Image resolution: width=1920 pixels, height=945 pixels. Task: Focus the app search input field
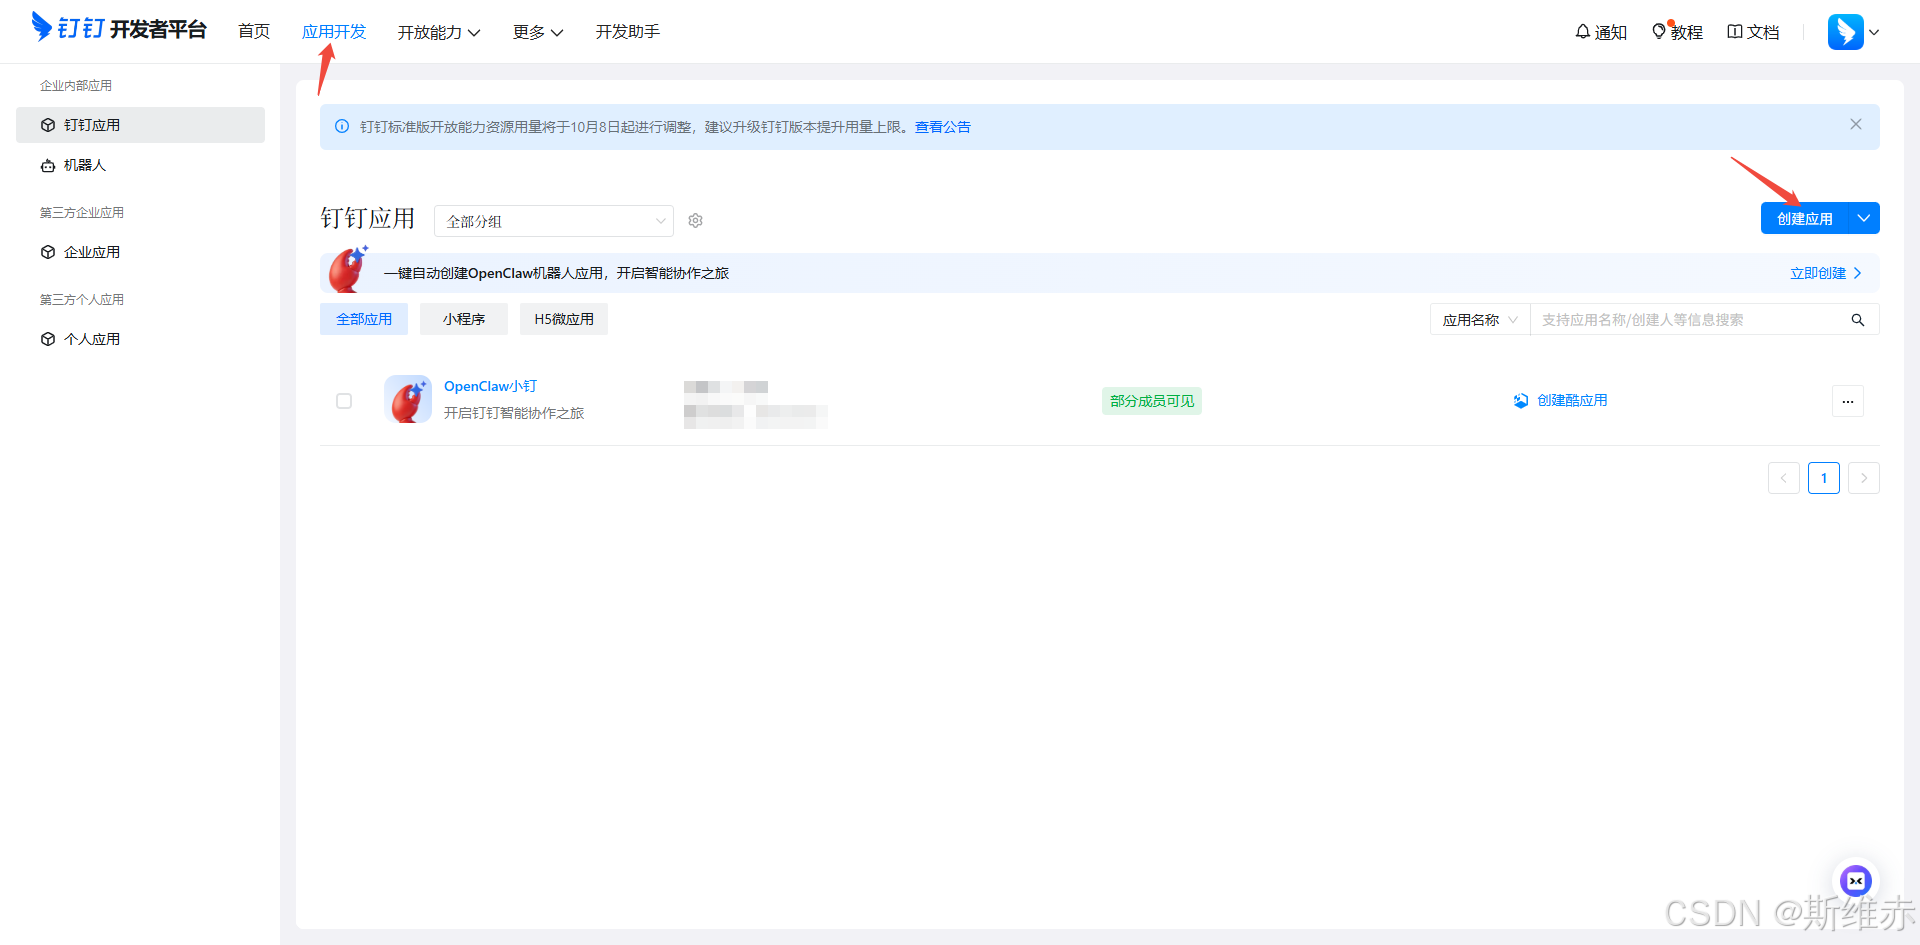coord(1690,320)
